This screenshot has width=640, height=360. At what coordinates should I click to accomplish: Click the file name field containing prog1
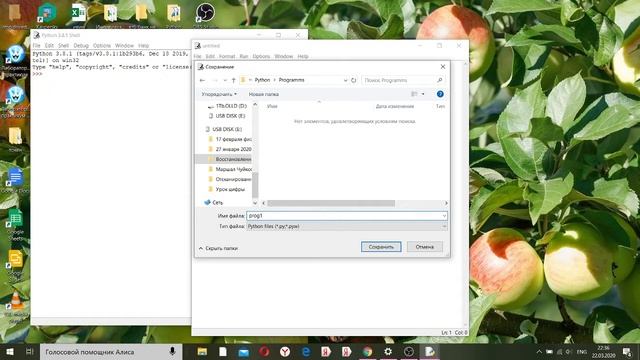[x=347, y=216]
